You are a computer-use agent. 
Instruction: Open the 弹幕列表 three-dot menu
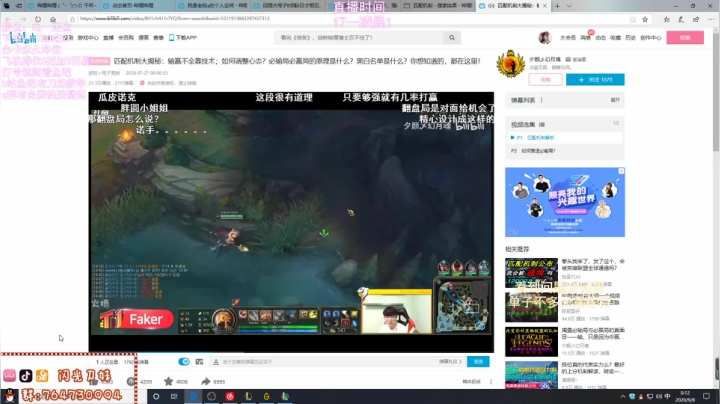point(542,100)
